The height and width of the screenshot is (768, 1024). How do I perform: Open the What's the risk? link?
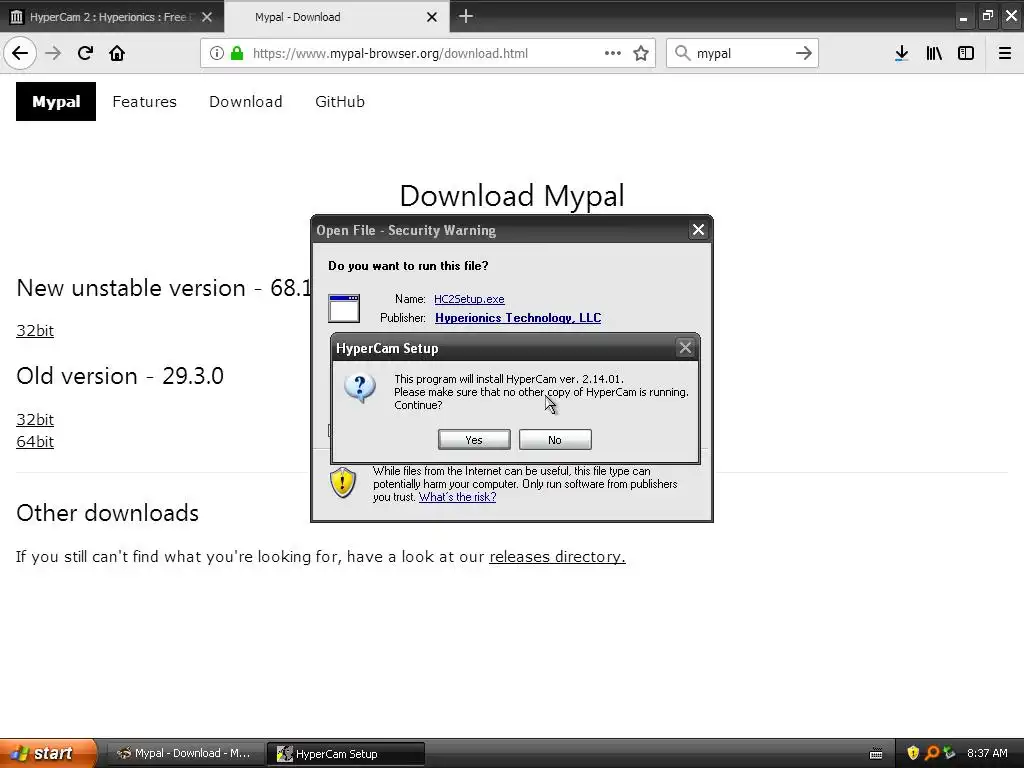pyautogui.click(x=457, y=497)
